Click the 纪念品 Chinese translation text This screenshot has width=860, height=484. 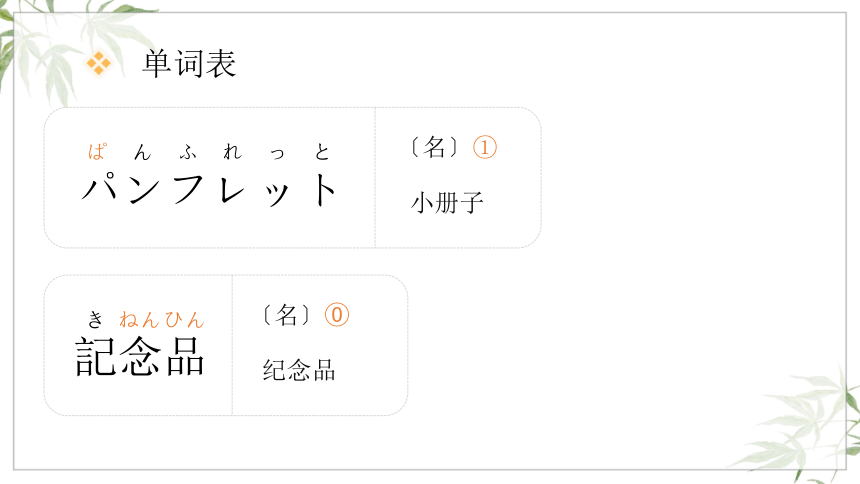(299, 370)
